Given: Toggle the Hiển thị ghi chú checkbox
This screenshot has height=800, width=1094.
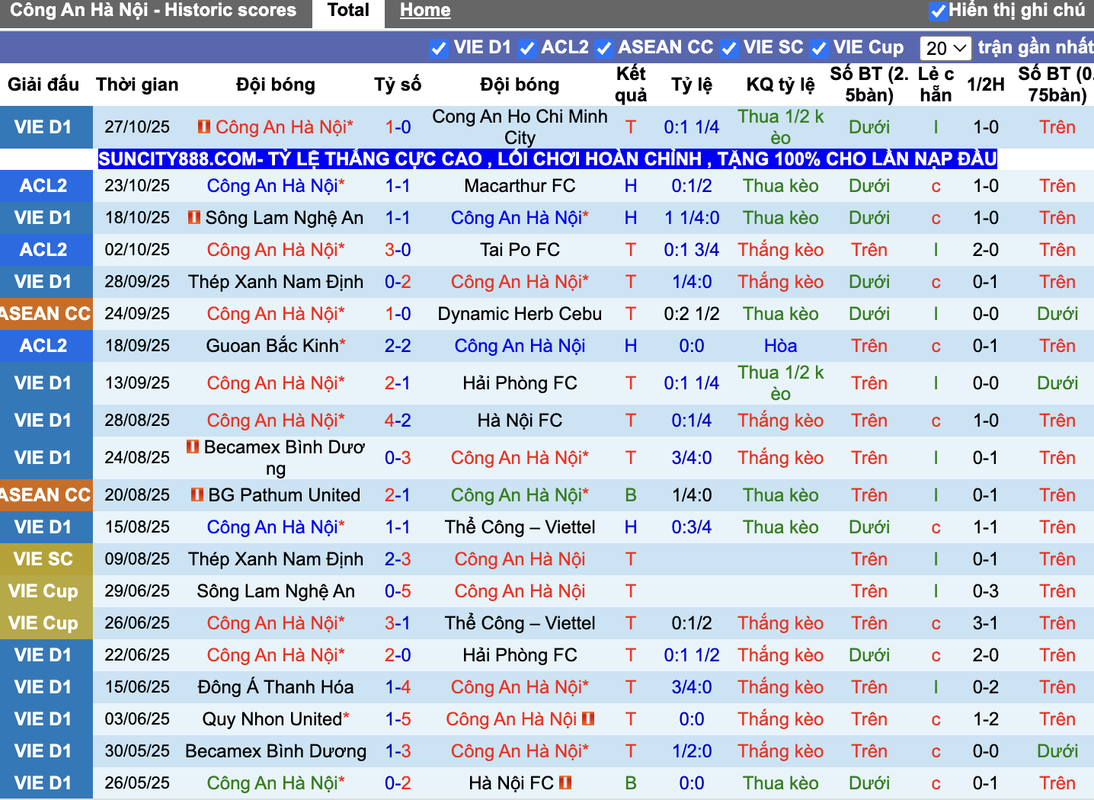Looking at the screenshot, I should pos(938,10).
